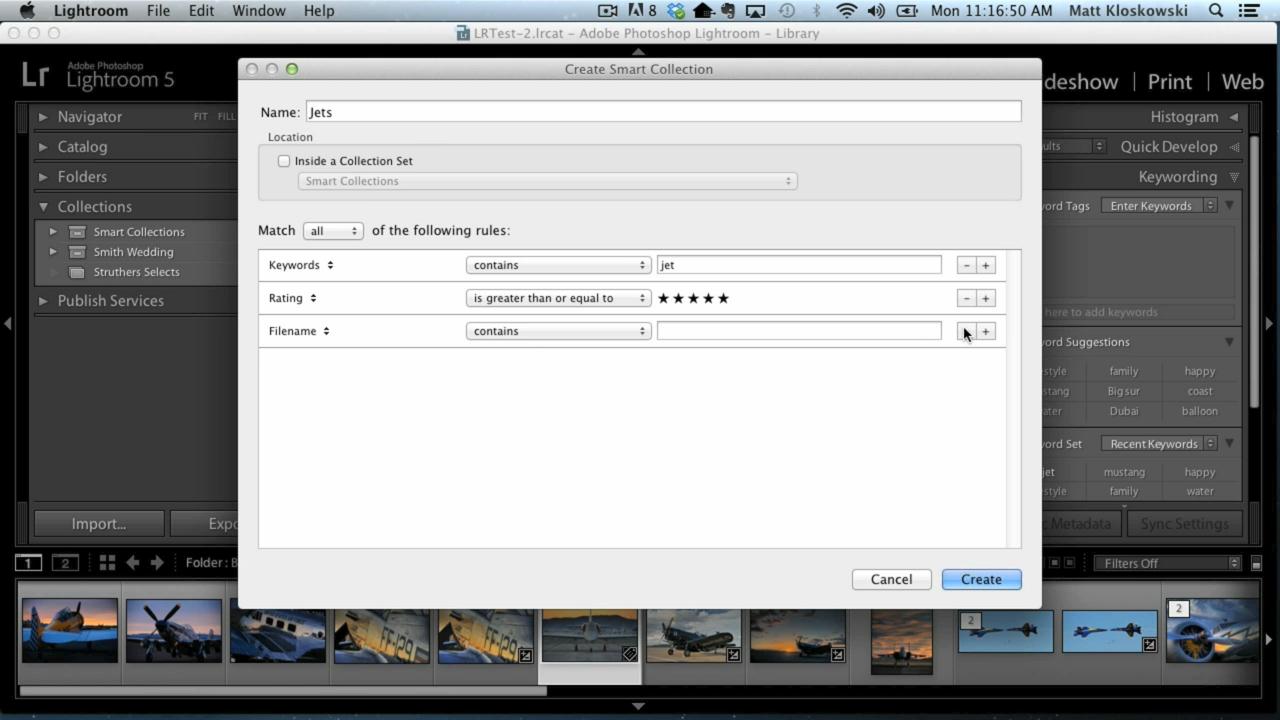Go forward with filmstrip right arrow

click(157, 563)
